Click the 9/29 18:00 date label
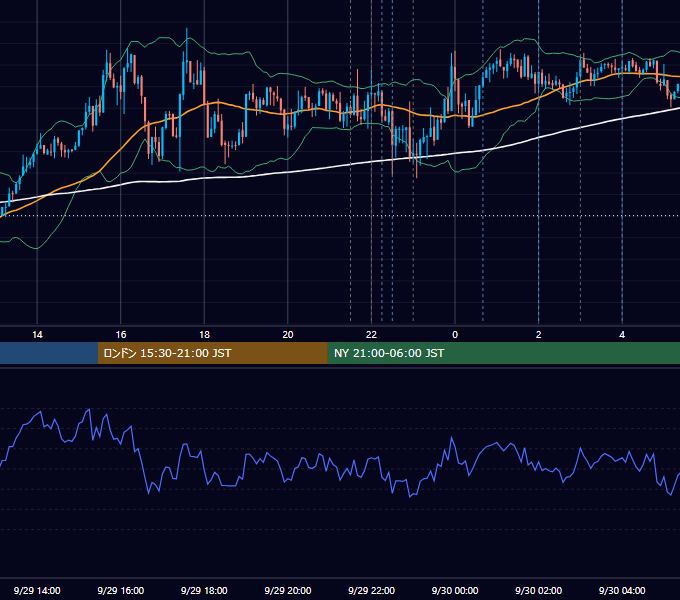 point(204,590)
